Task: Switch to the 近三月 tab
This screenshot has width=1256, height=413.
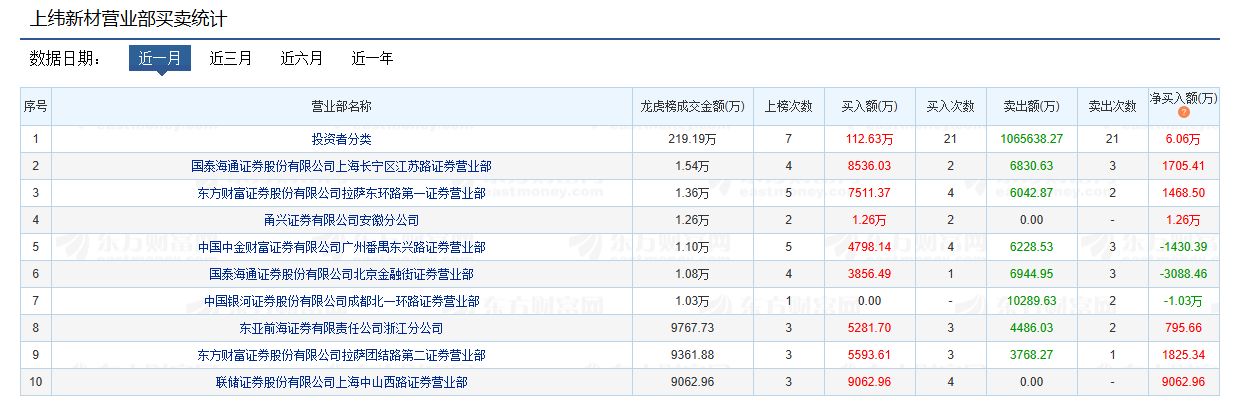Action: (x=230, y=59)
